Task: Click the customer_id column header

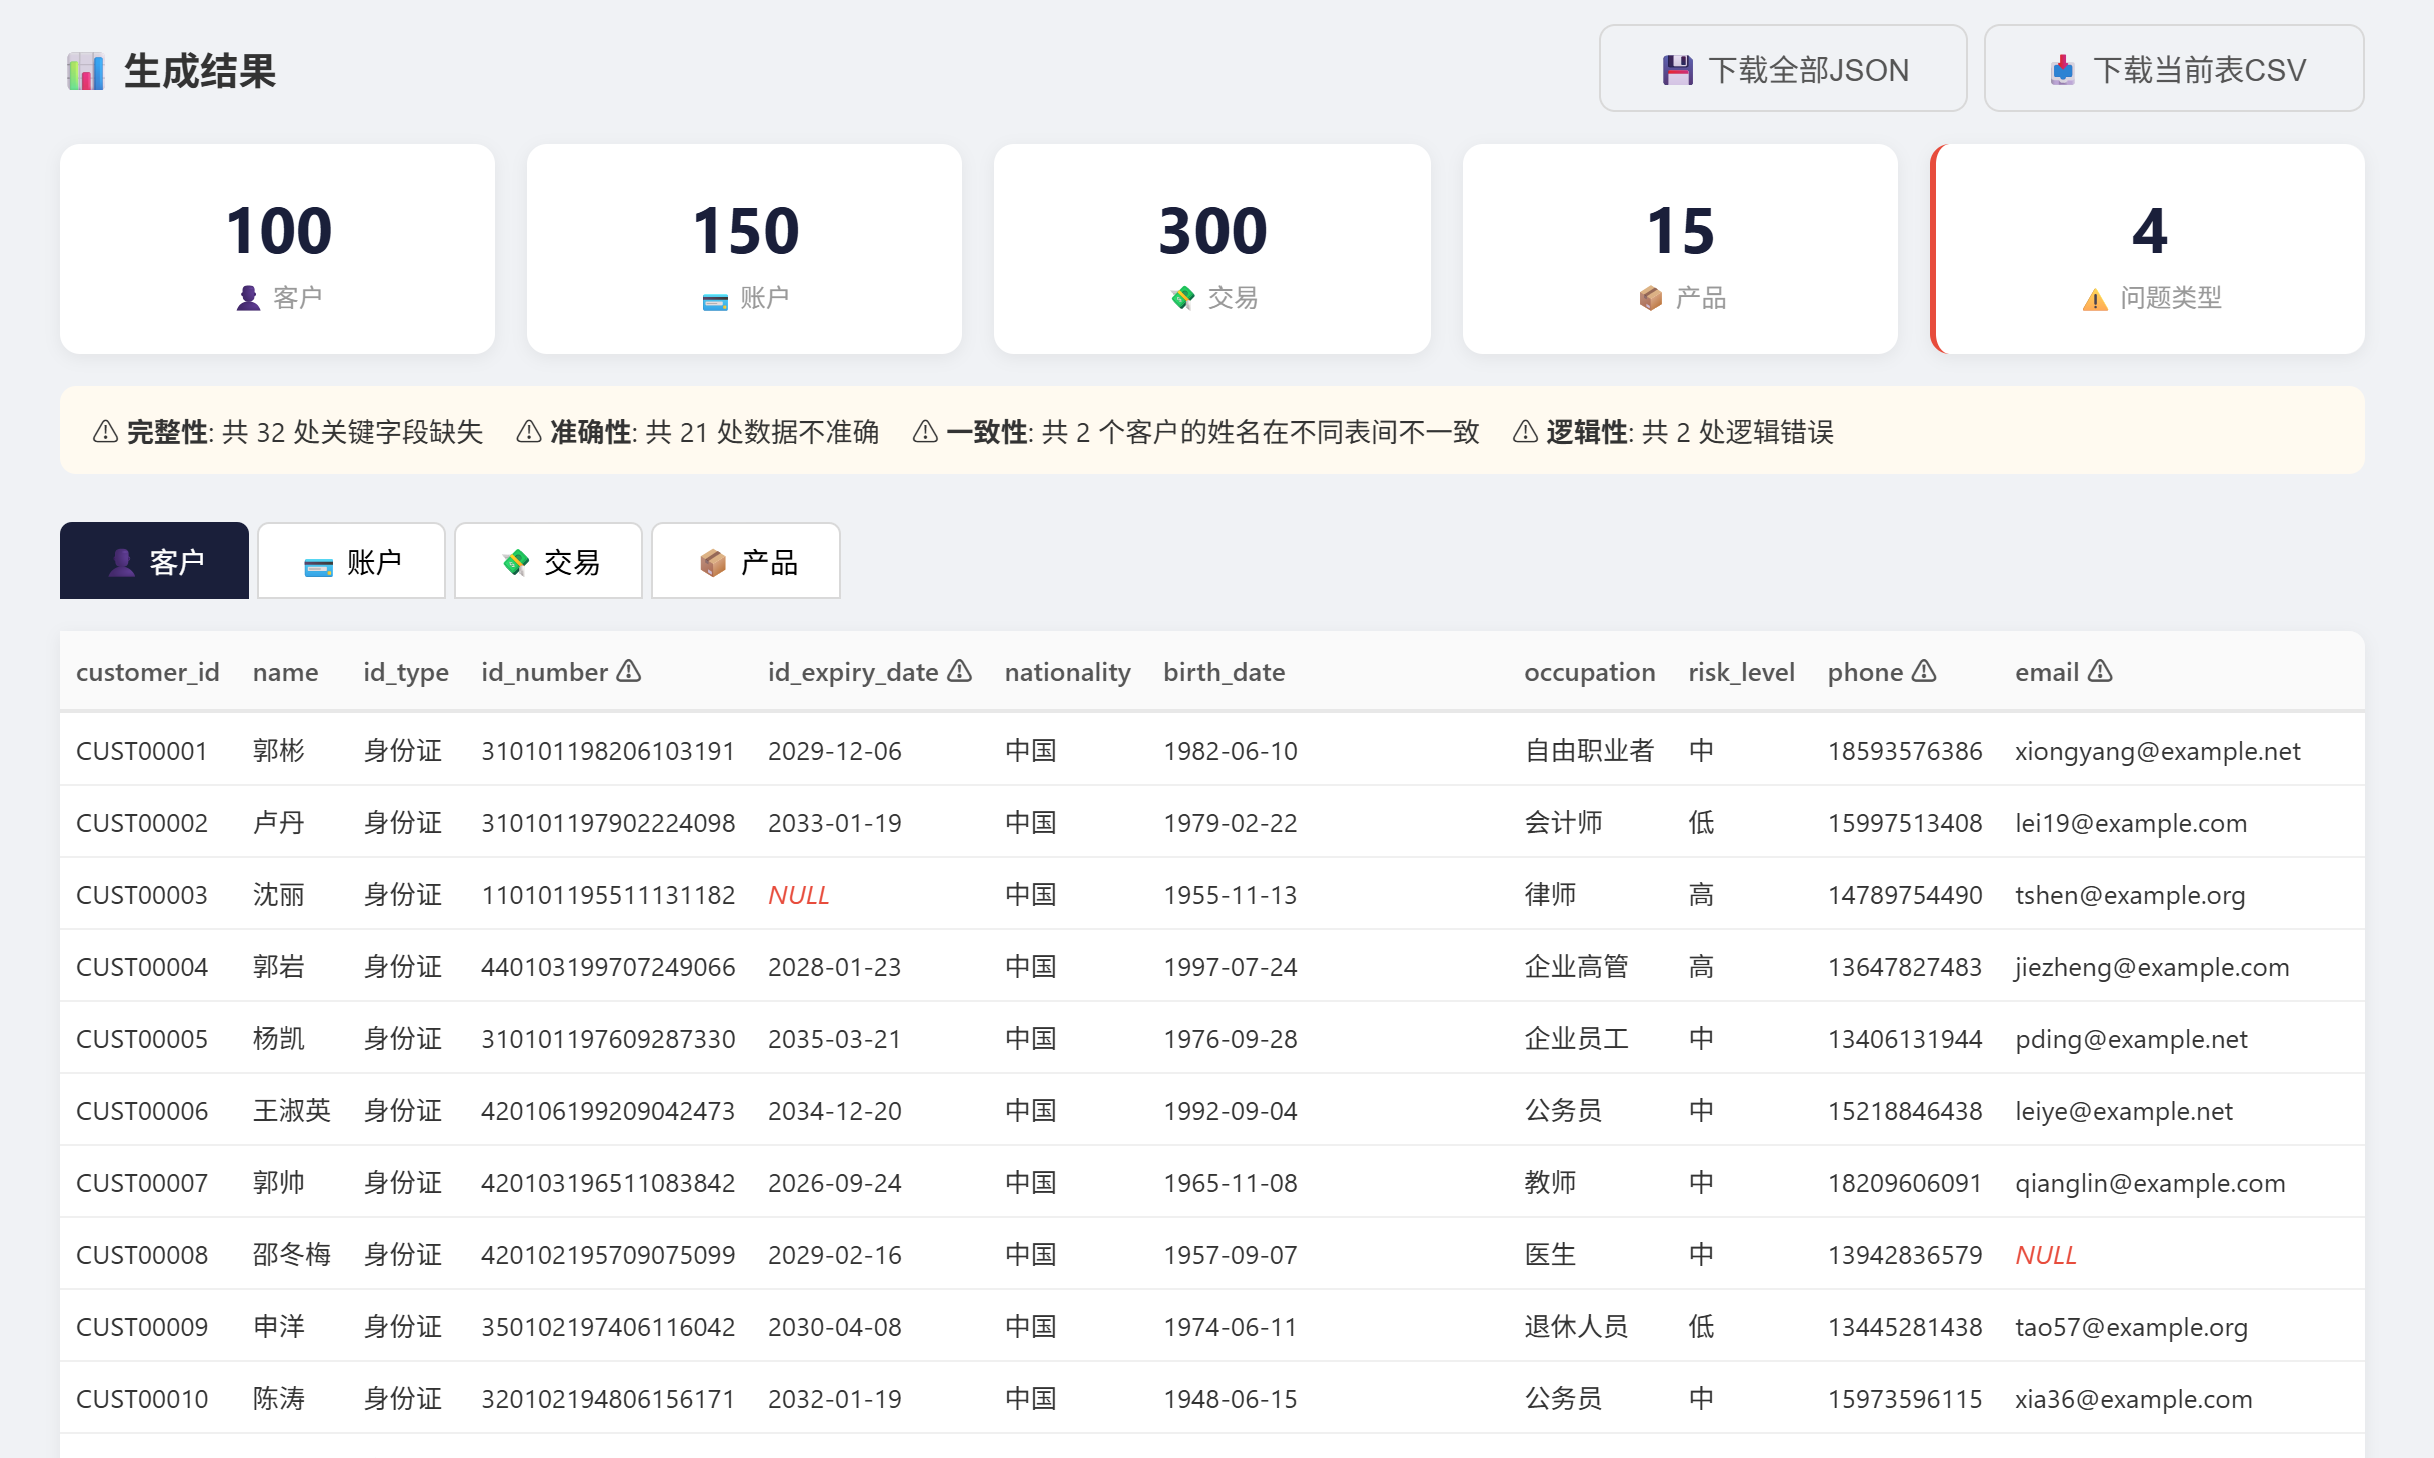Action: point(148,672)
